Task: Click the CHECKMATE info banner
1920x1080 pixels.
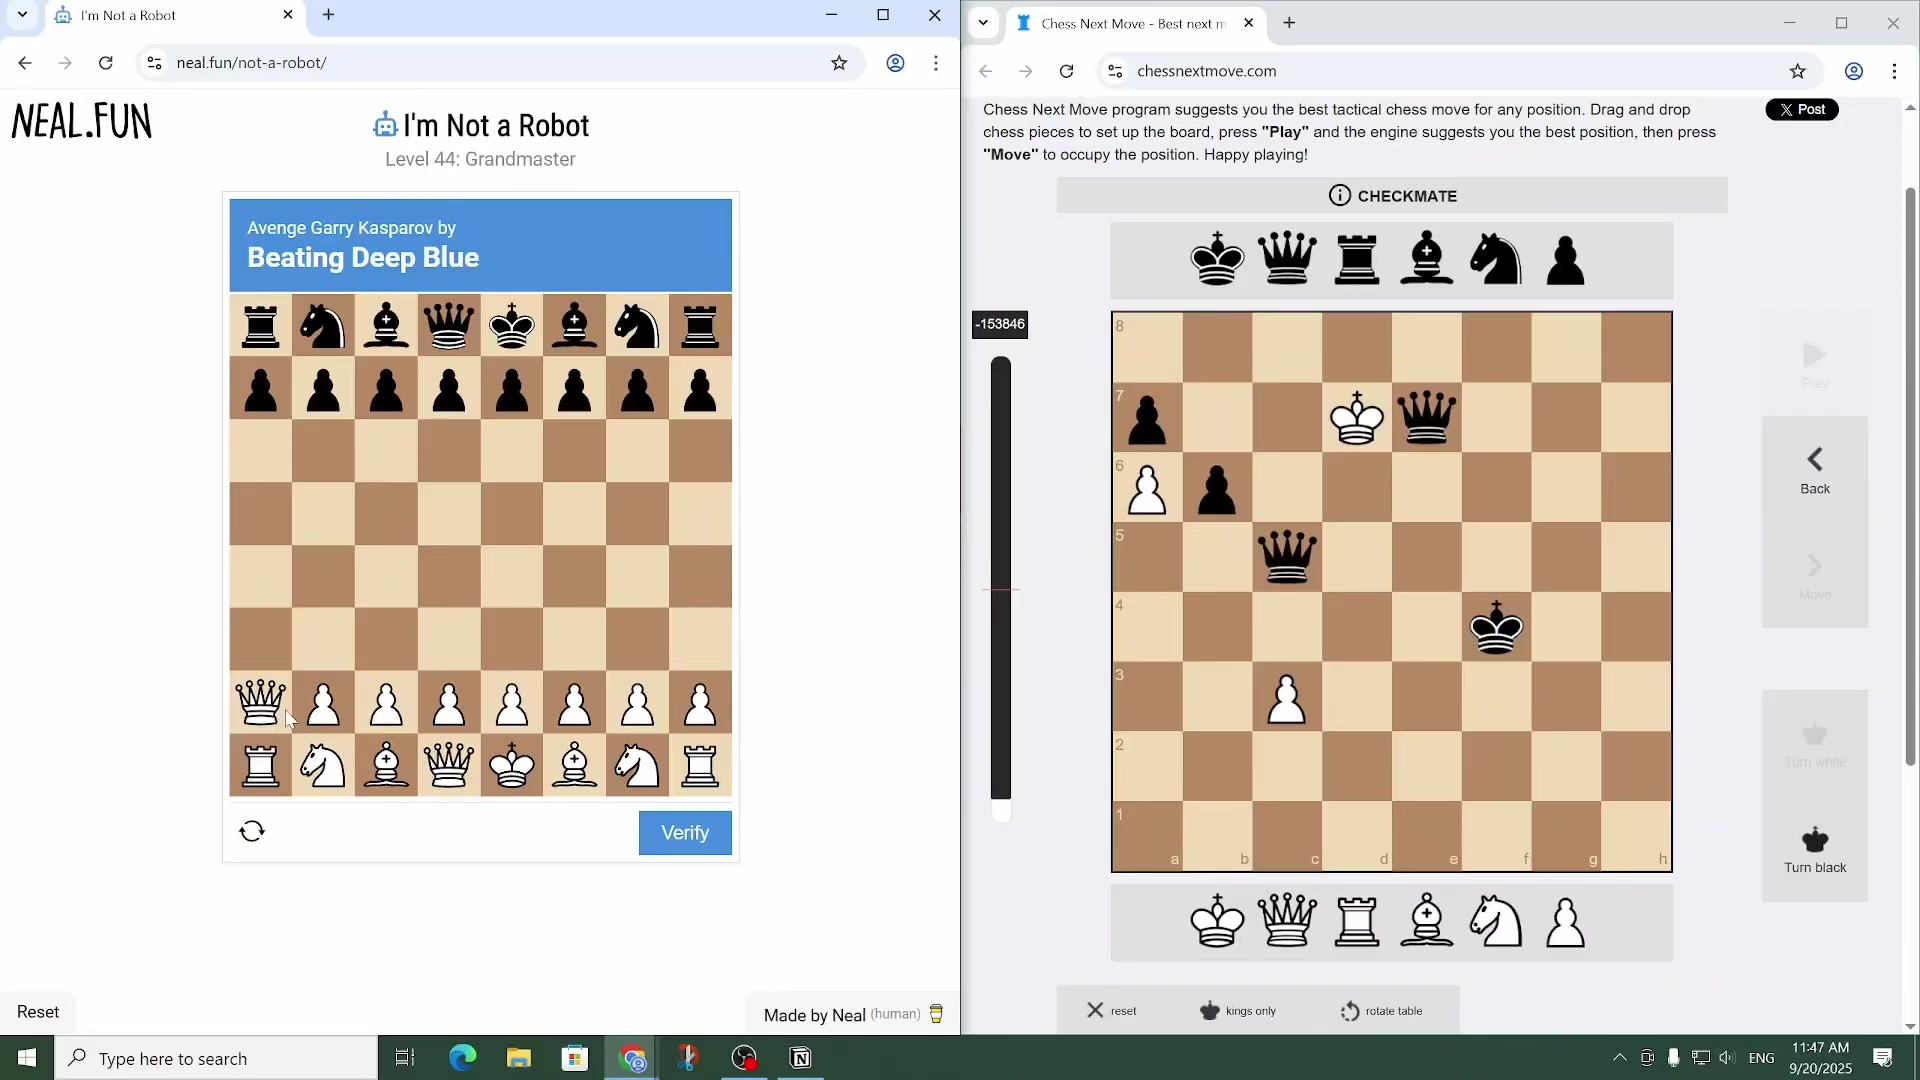Action: click(1392, 196)
